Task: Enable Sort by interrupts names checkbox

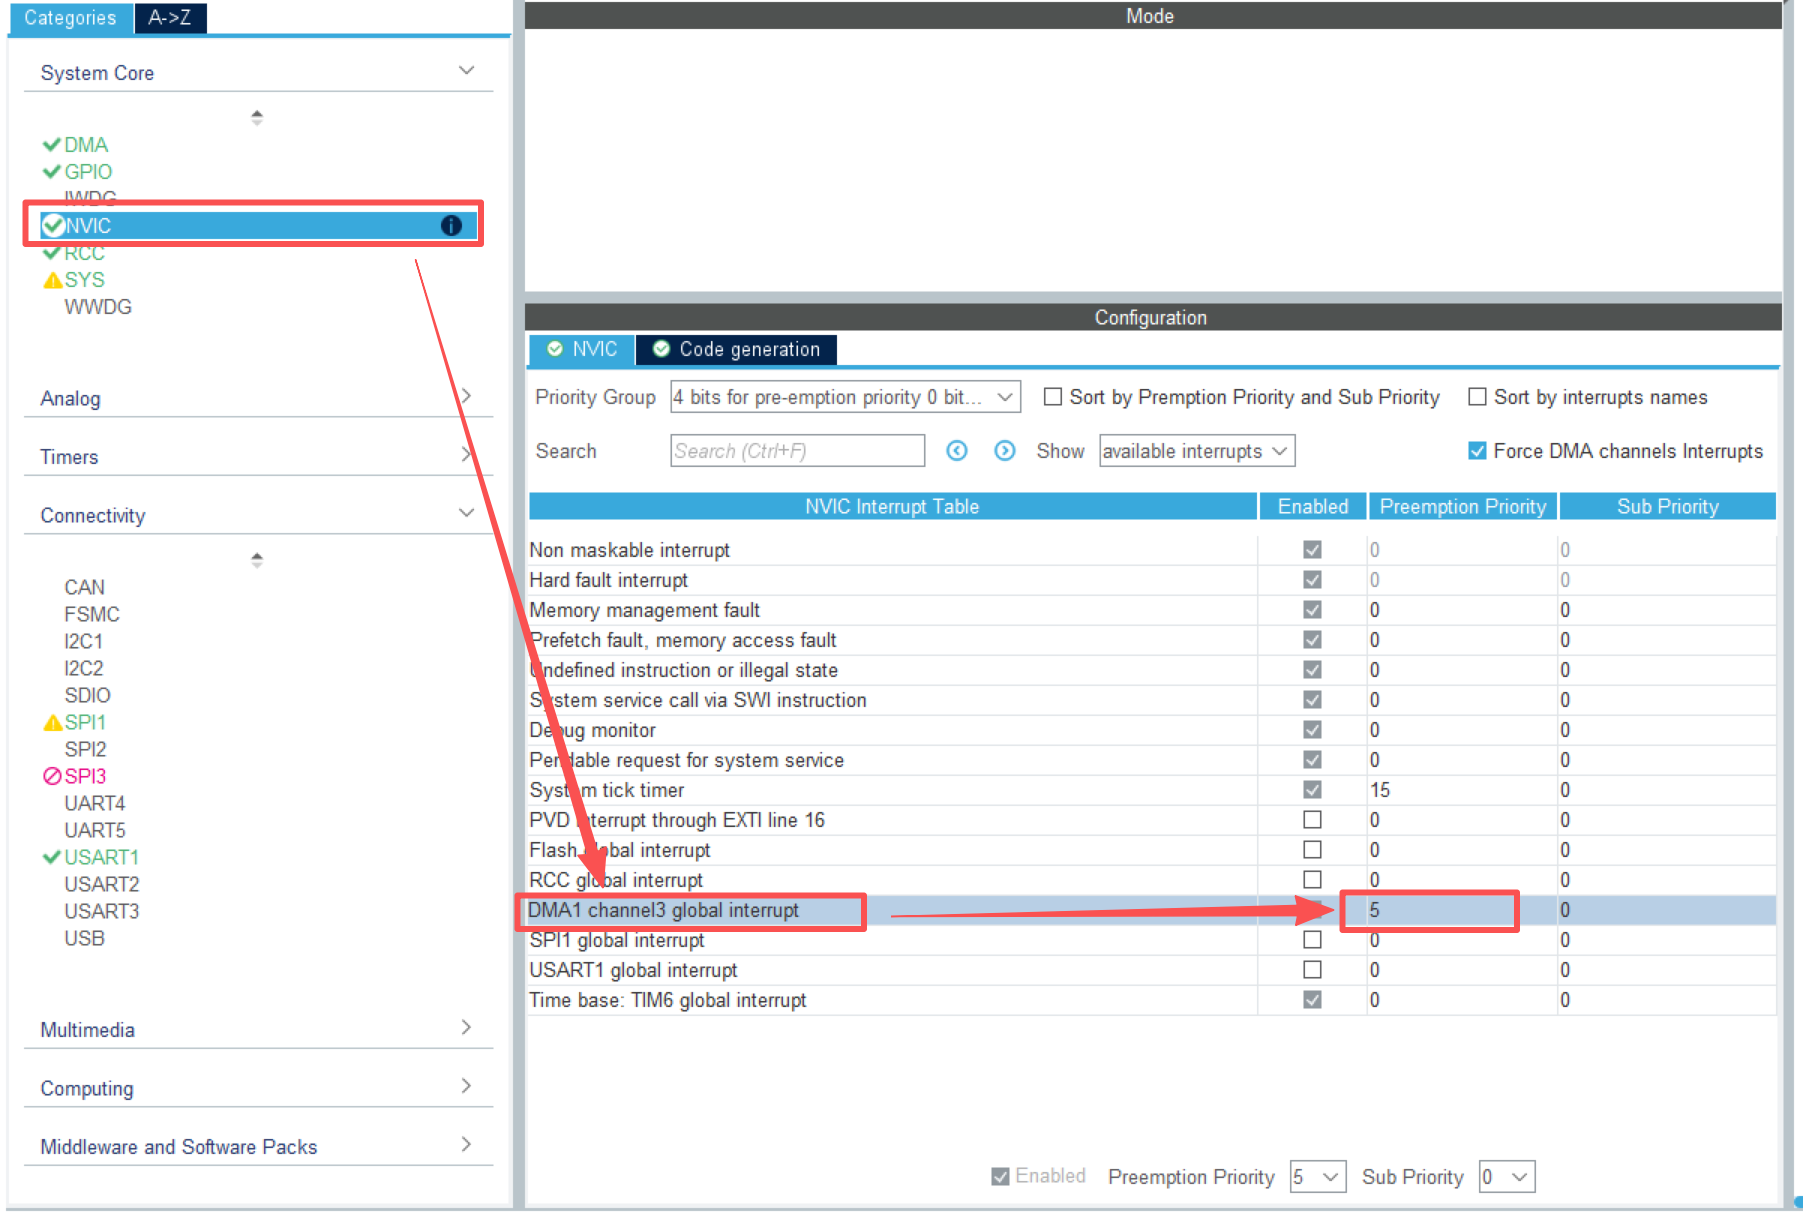Action: (x=1477, y=397)
